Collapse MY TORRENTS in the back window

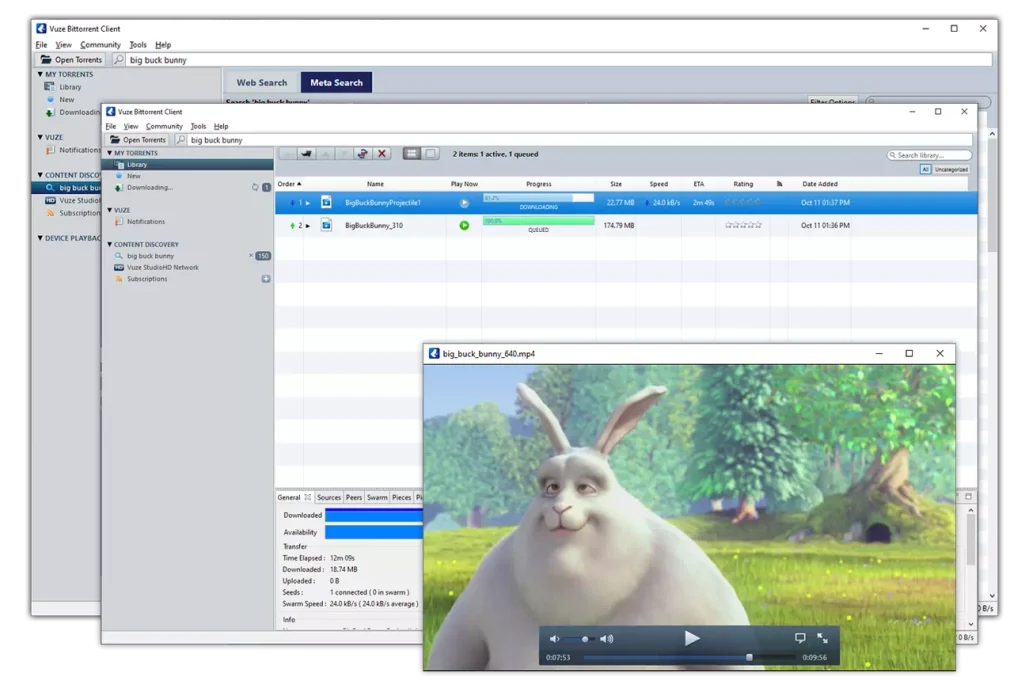(x=40, y=74)
